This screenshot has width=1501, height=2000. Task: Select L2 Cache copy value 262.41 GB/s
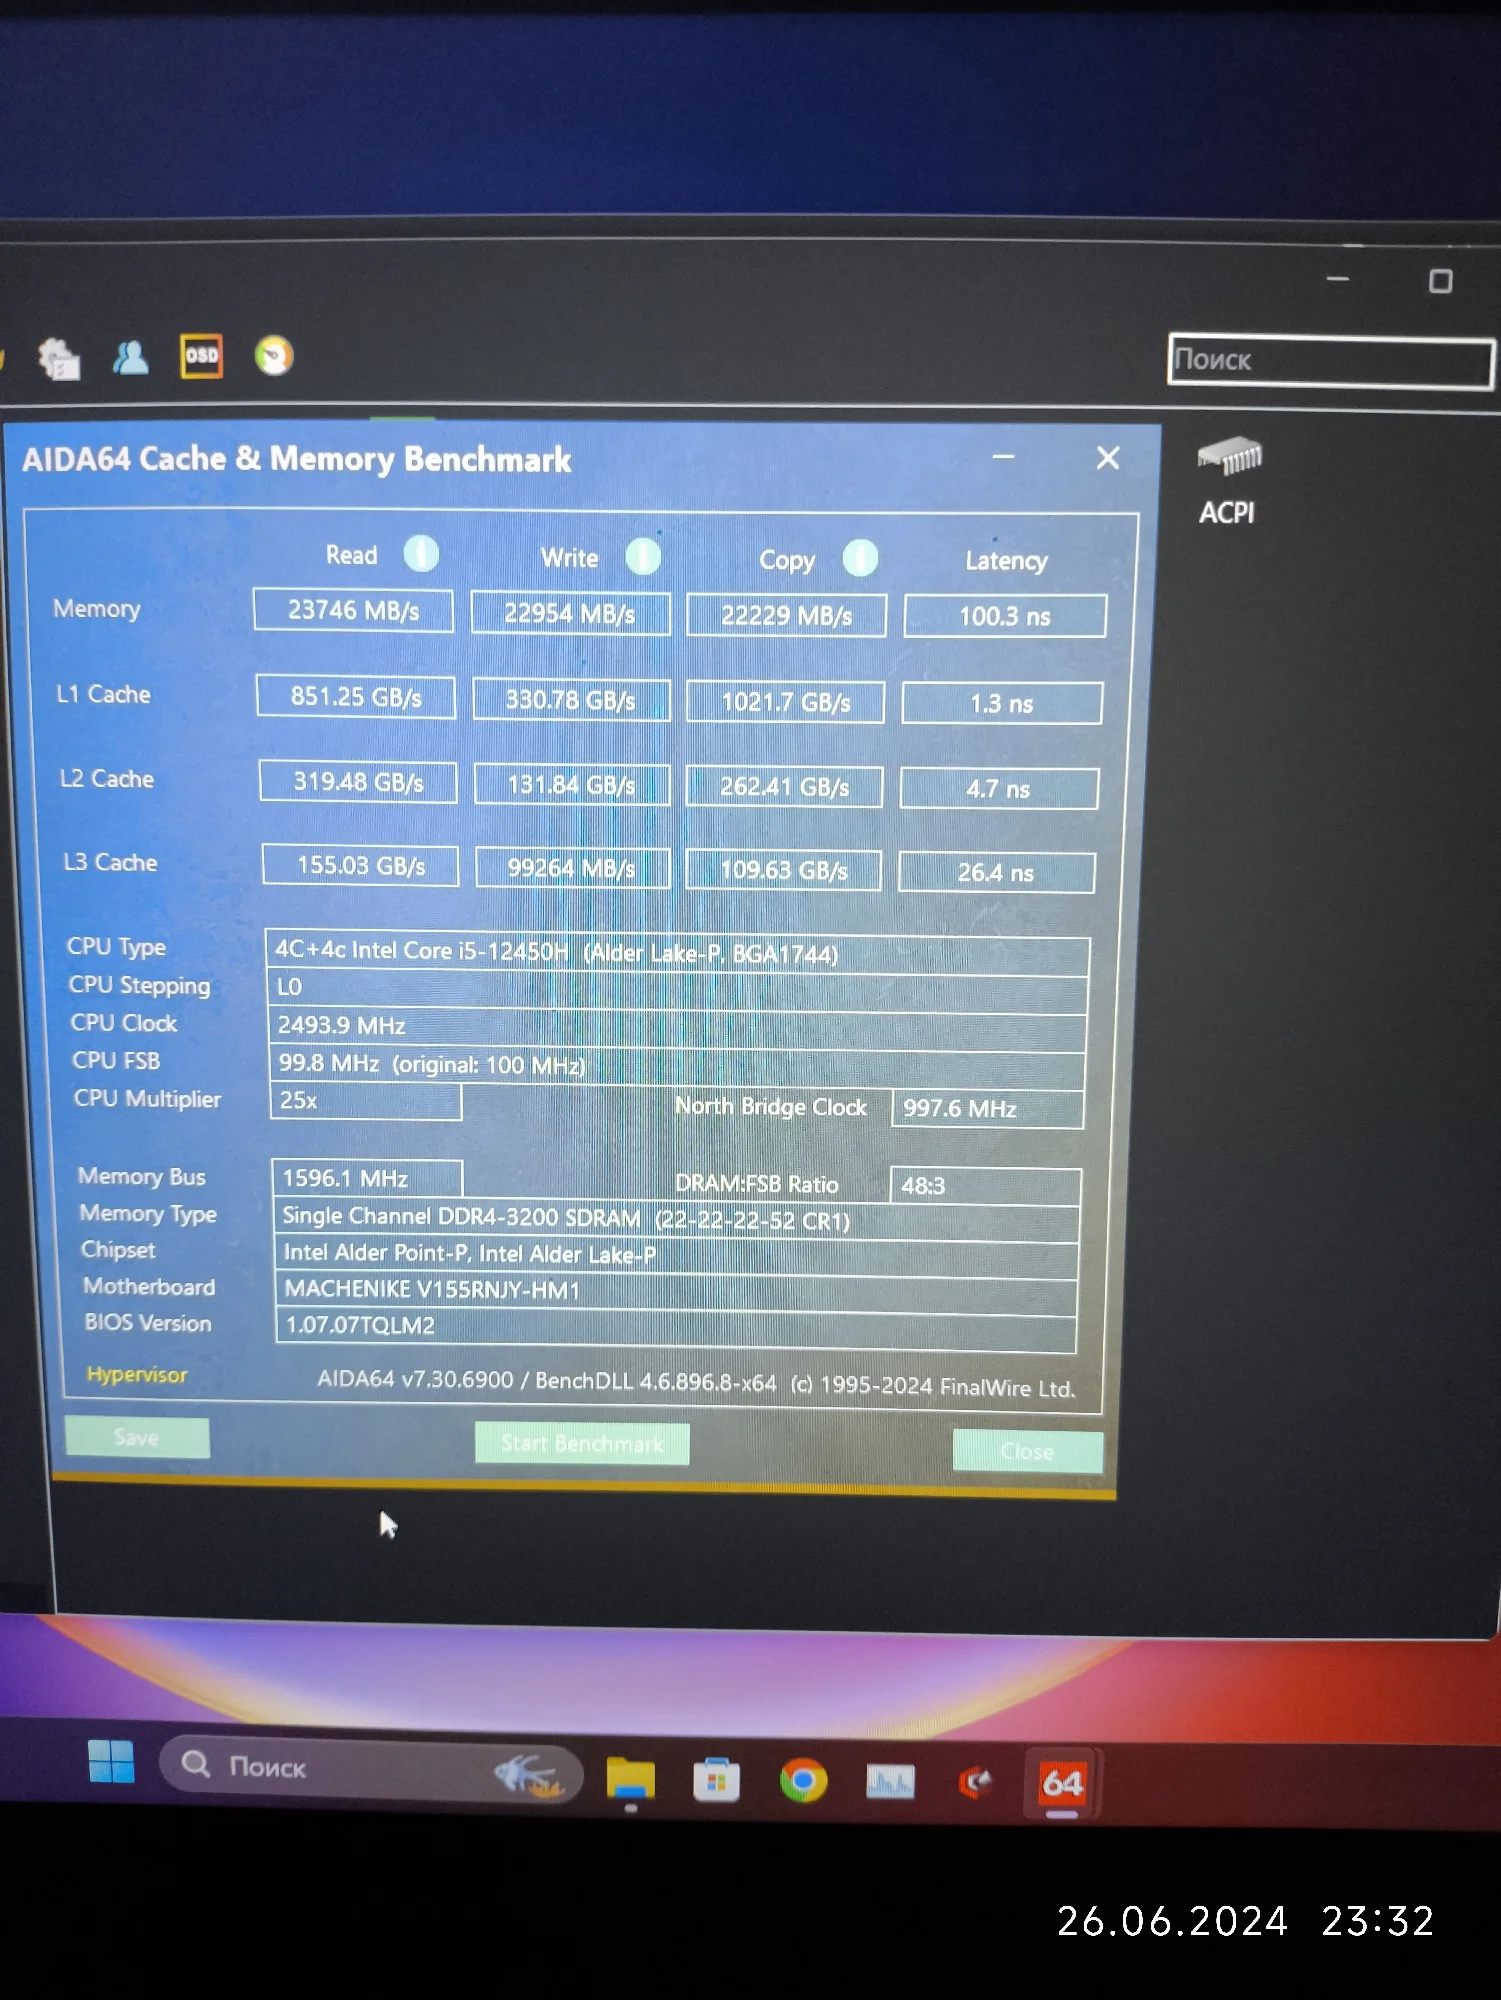click(784, 787)
